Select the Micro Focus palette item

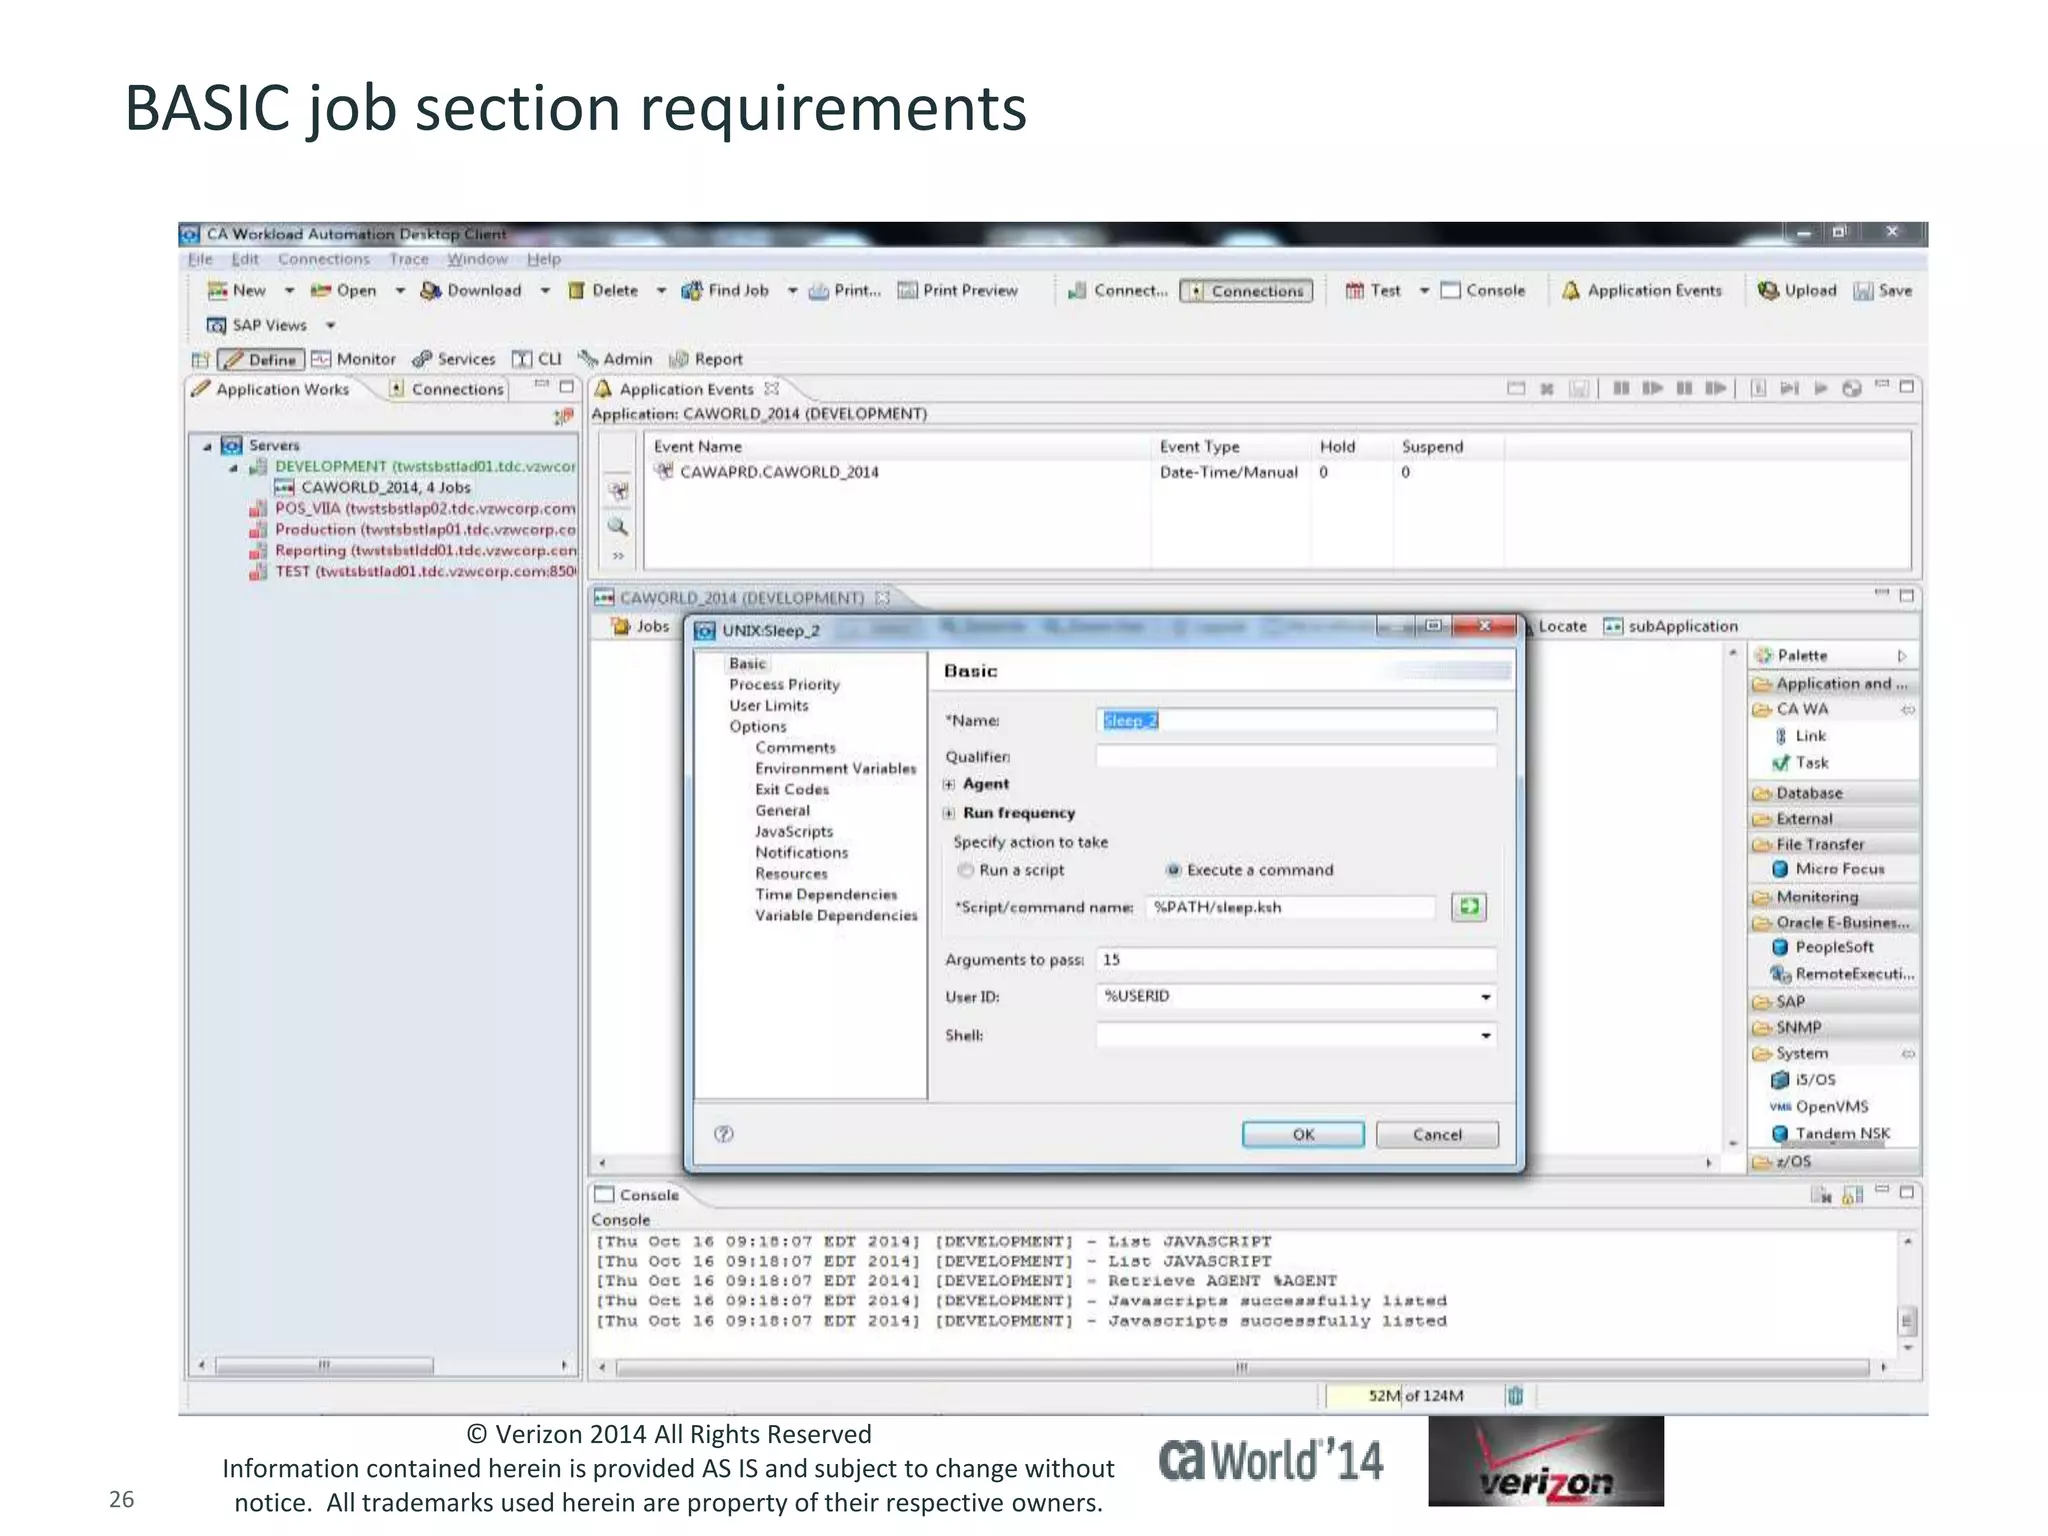(1828, 869)
